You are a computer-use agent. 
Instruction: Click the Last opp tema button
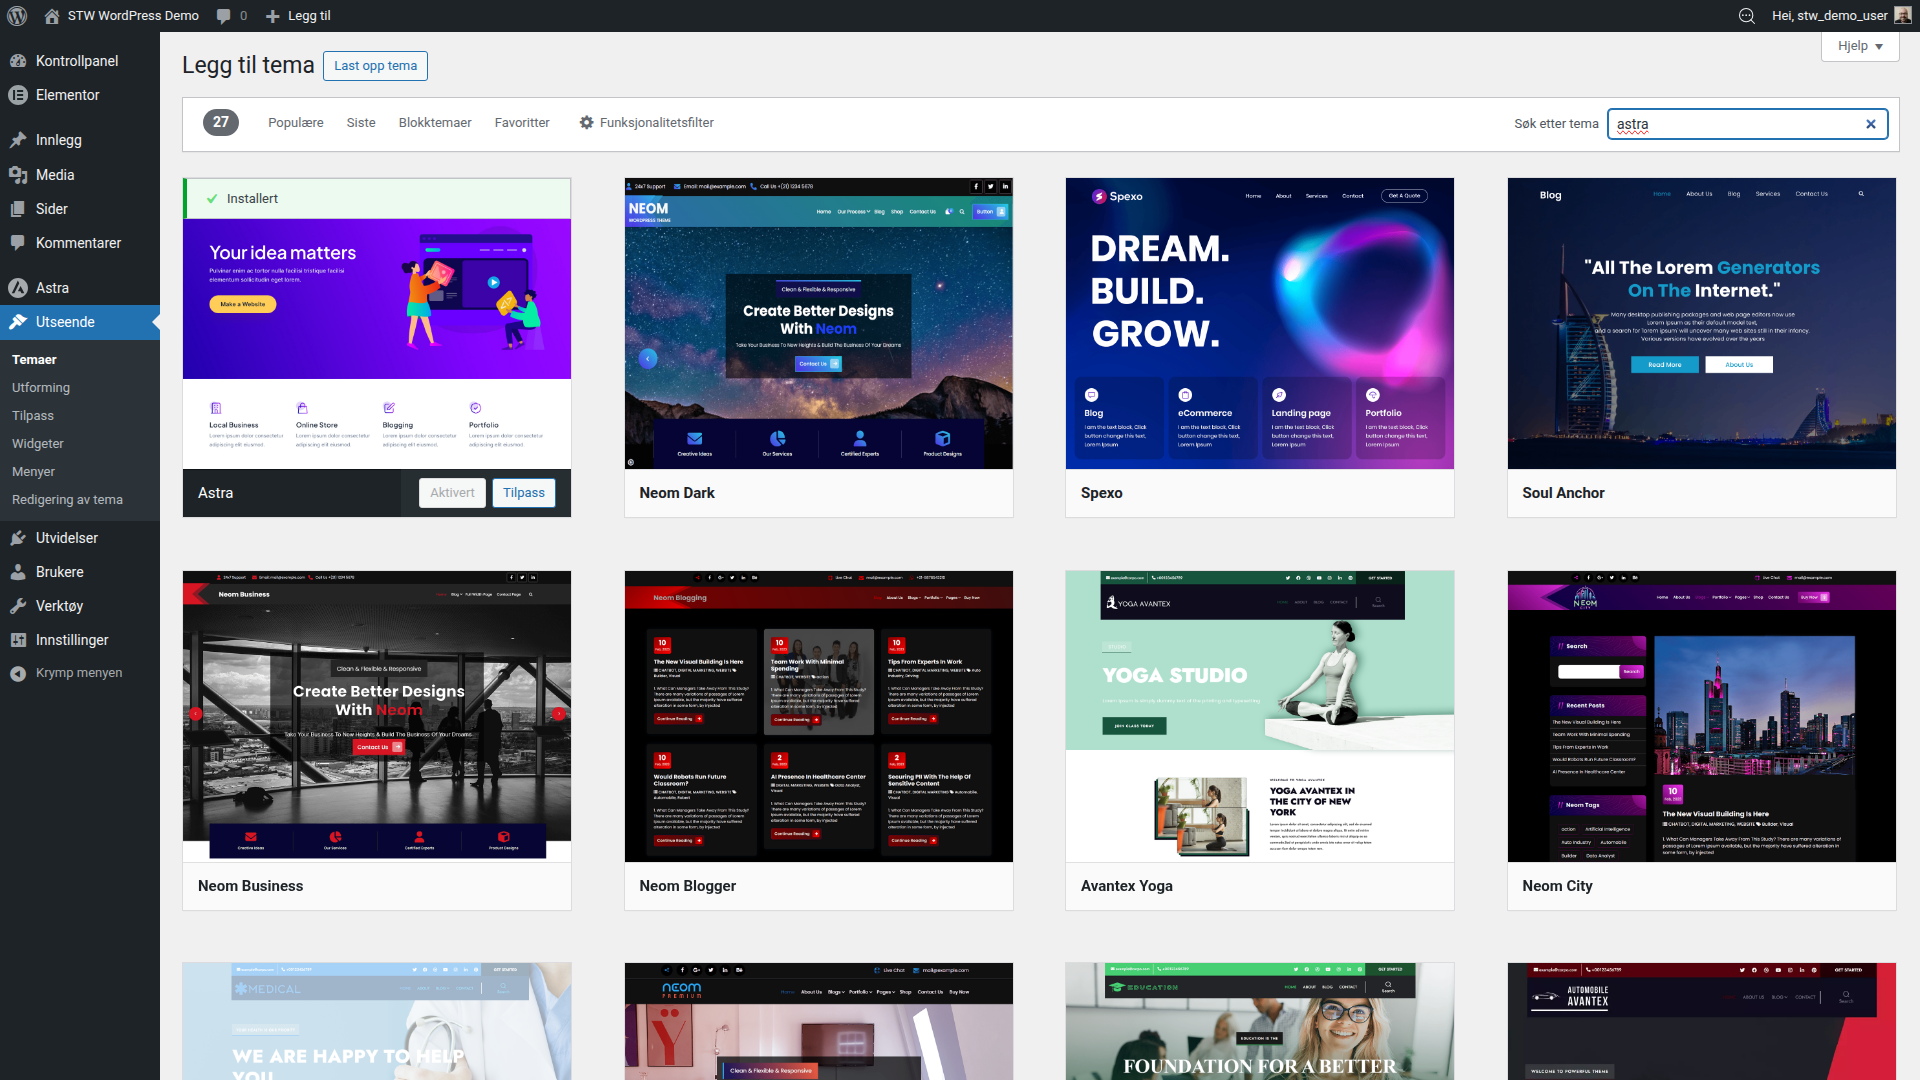point(375,66)
